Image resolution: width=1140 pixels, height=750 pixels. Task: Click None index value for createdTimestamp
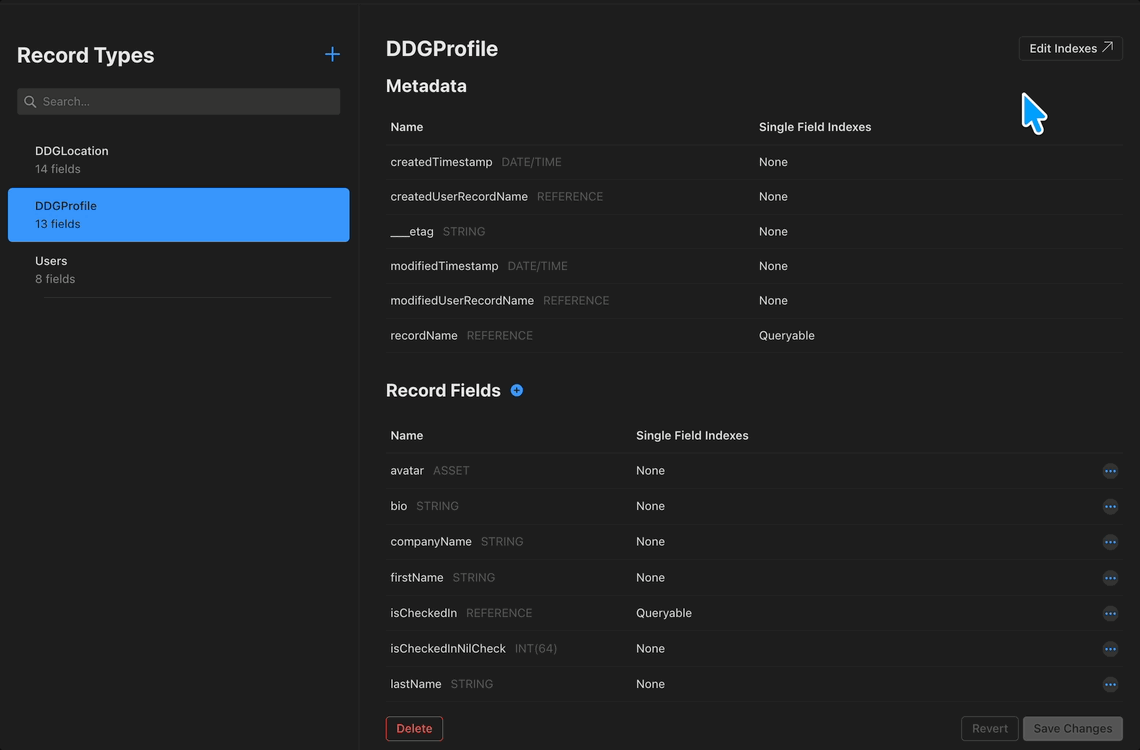coord(773,162)
